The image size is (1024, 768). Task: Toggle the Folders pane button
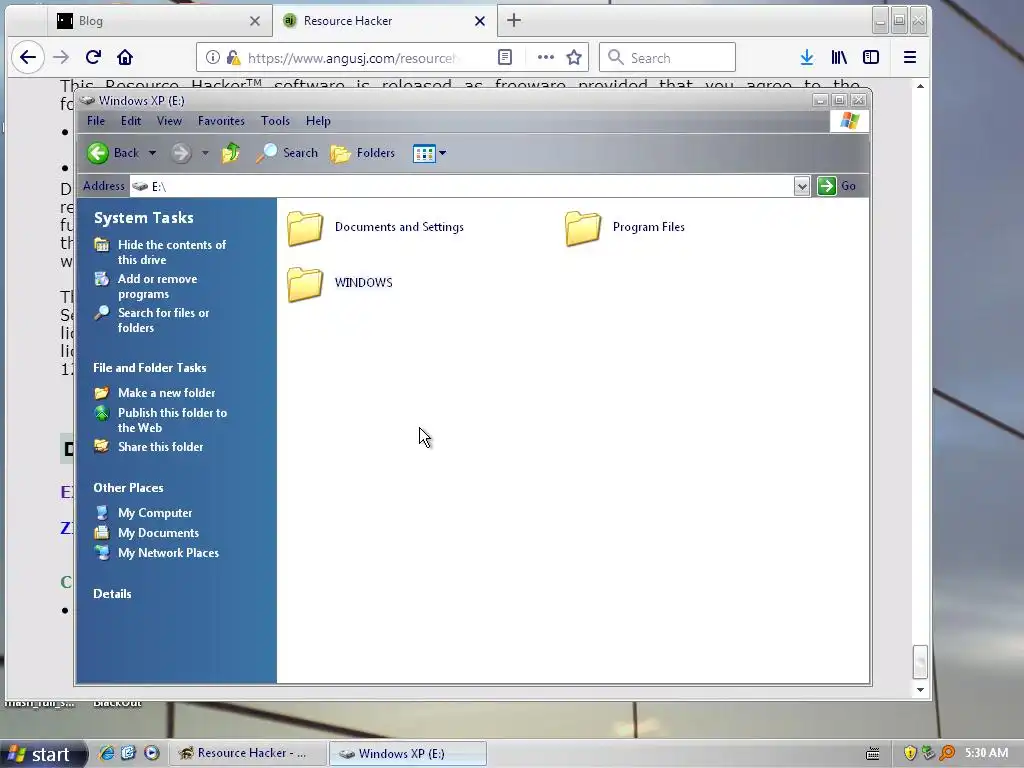[x=363, y=153]
